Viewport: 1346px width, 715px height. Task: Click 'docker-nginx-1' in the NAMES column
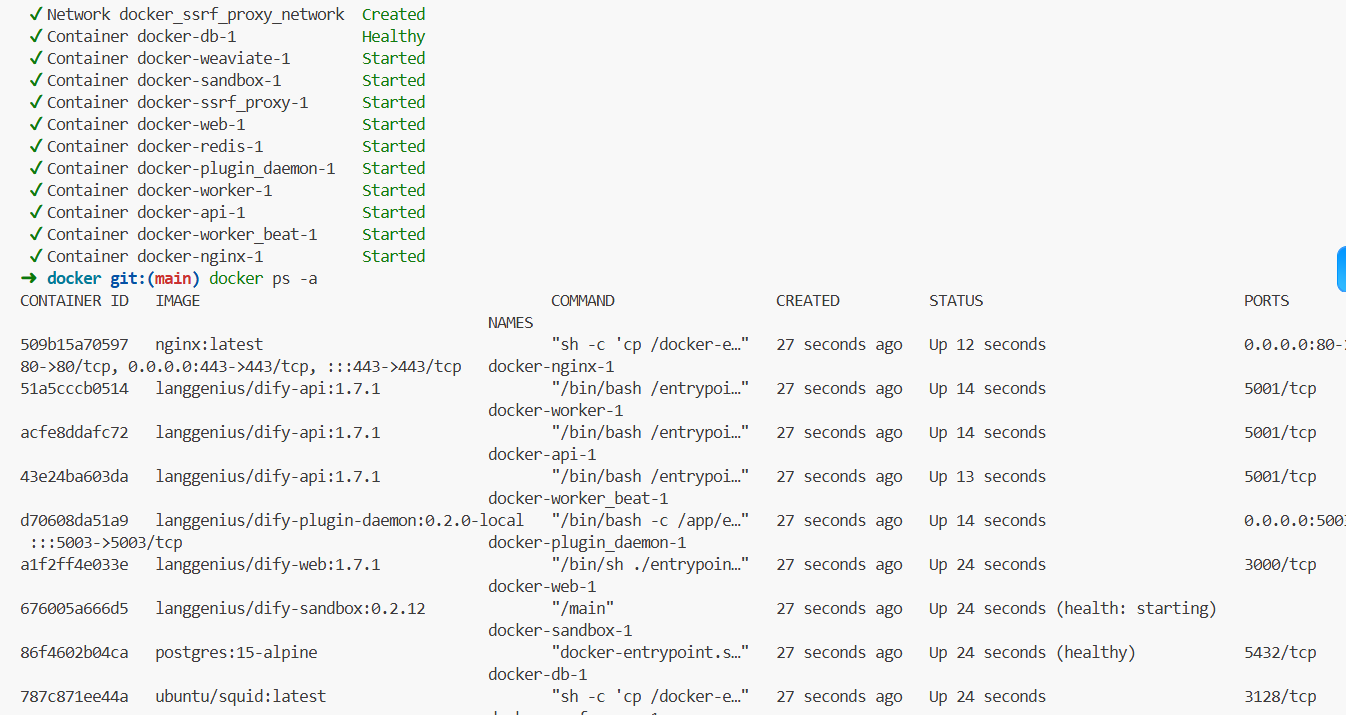pos(551,367)
